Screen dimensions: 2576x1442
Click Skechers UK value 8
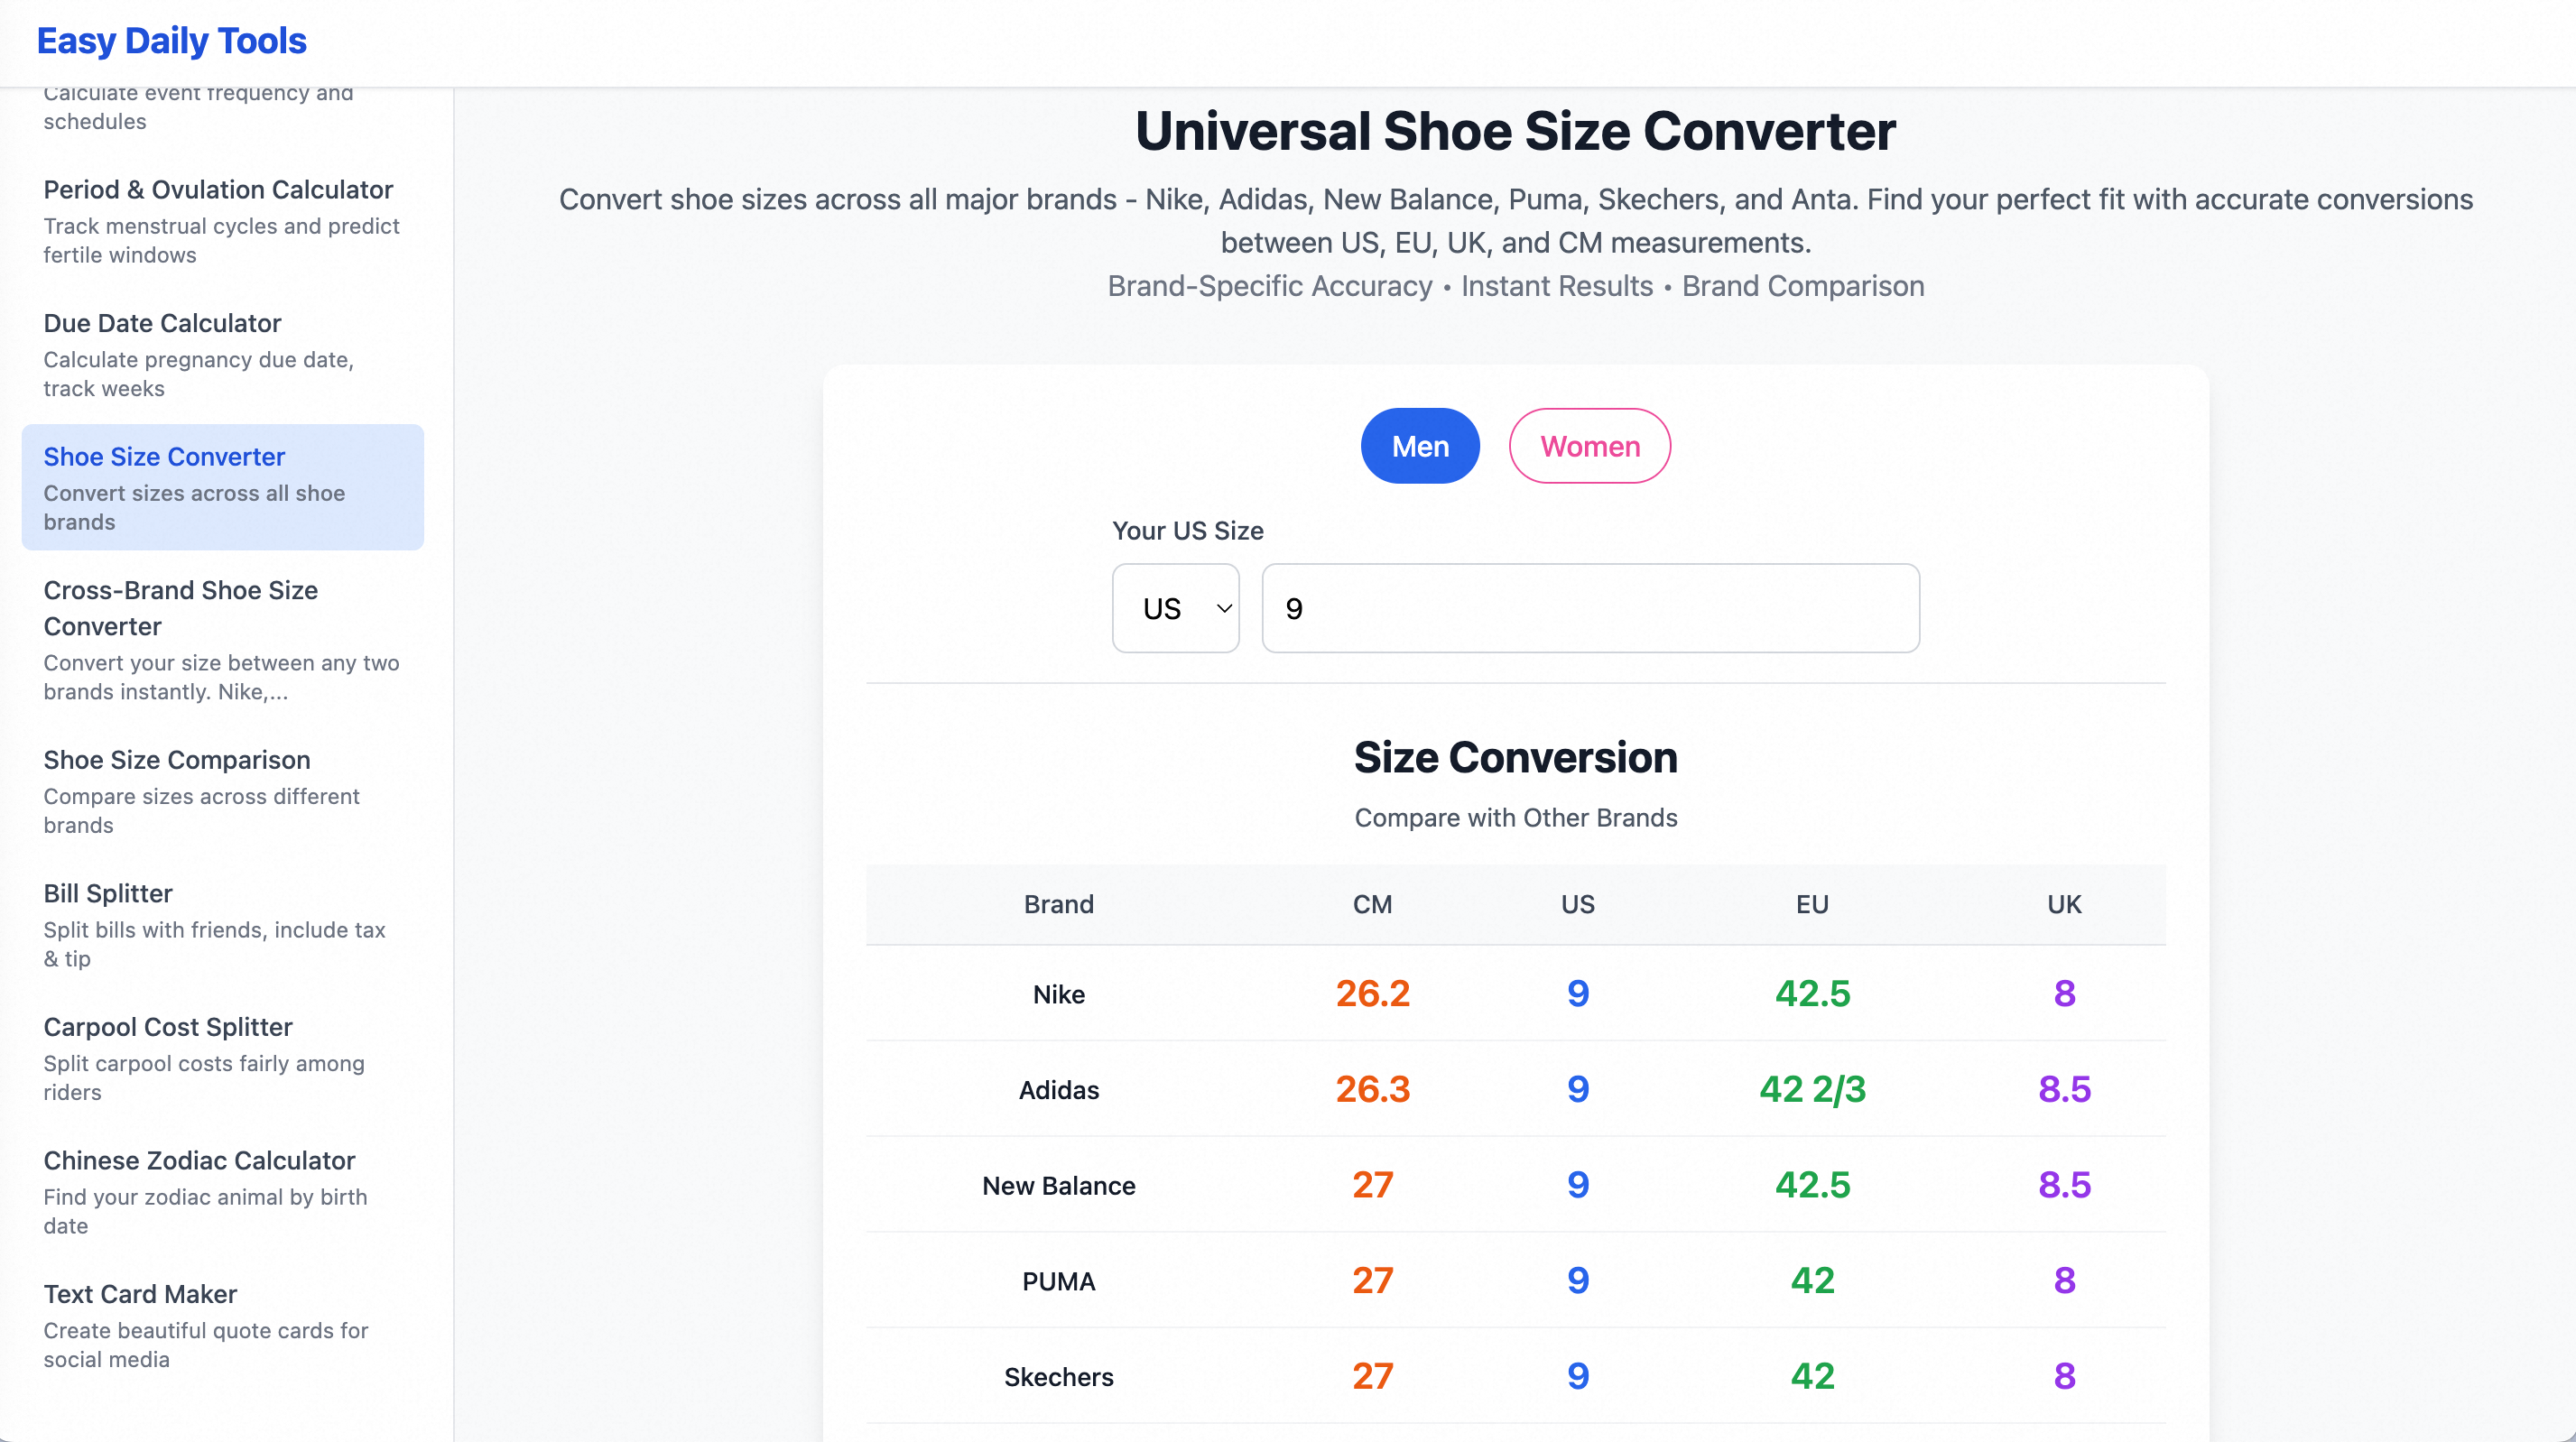(x=2064, y=1376)
